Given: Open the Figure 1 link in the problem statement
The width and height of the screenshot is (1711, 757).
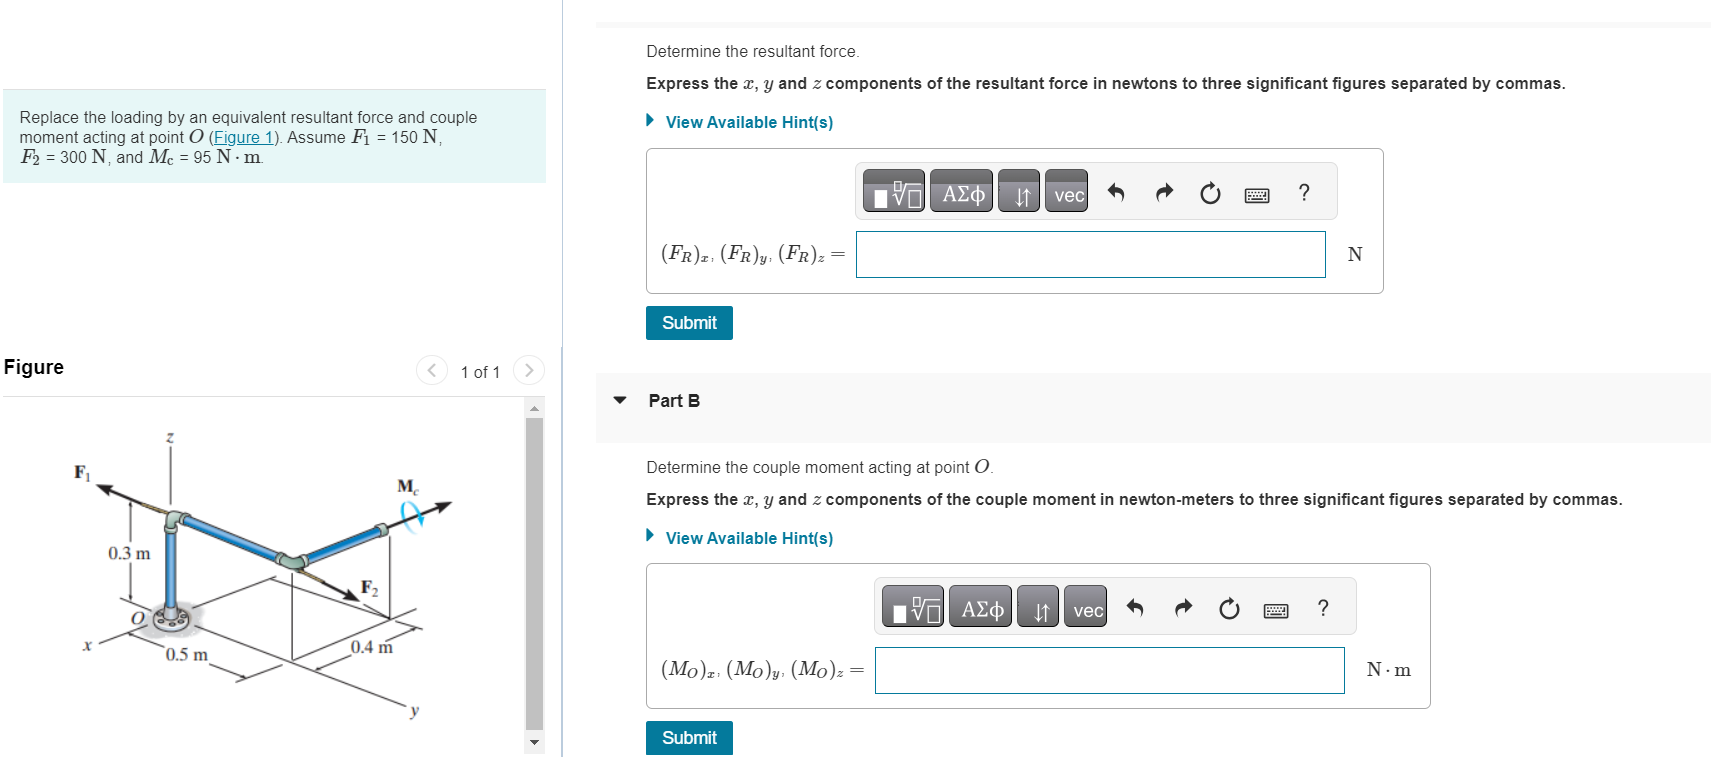Looking at the screenshot, I should click(243, 137).
